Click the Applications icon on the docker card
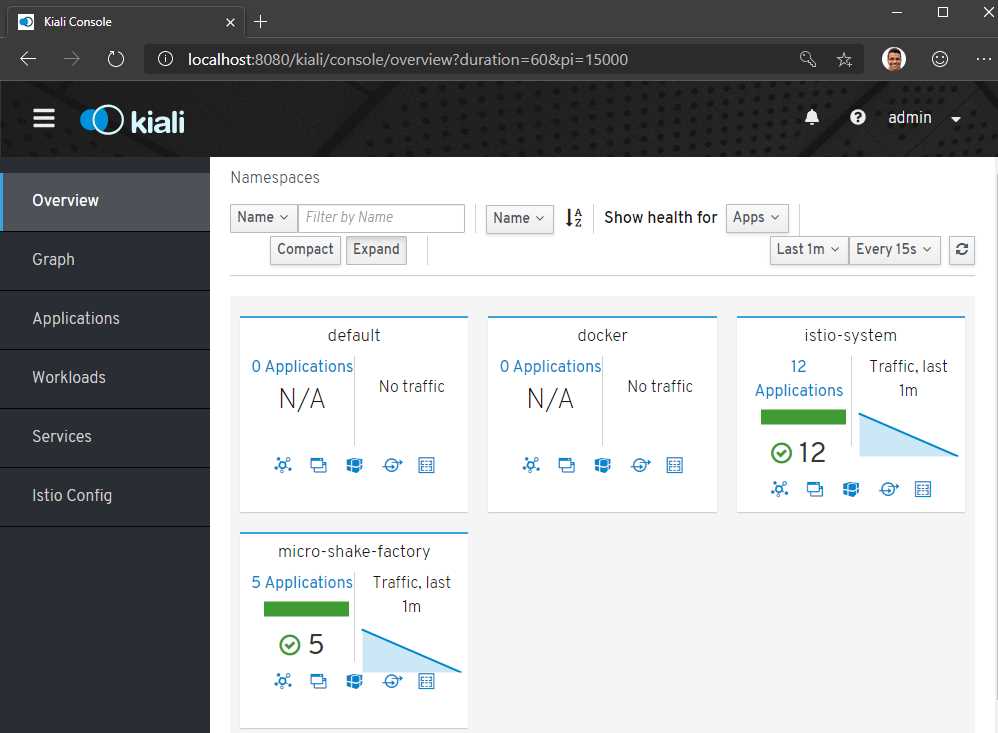998x733 pixels. (x=567, y=465)
